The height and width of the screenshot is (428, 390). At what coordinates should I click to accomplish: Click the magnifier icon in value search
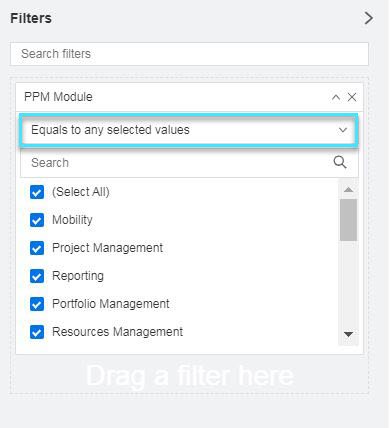[x=340, y=162]
